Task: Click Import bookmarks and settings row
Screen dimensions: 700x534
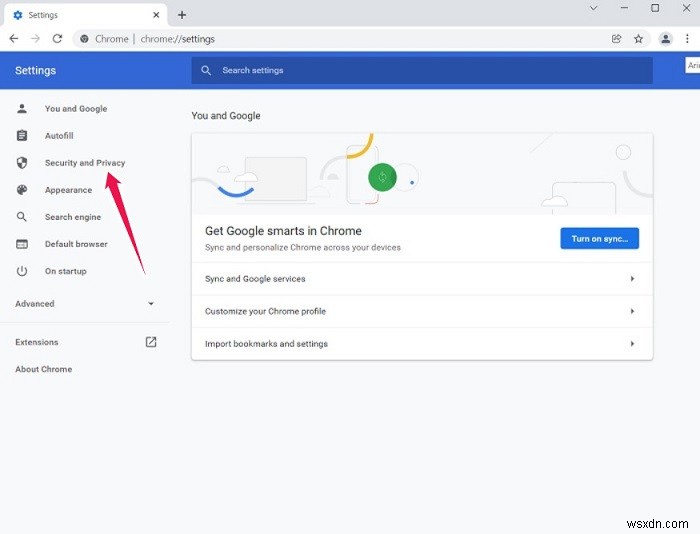Action: [x=422, y=344]
